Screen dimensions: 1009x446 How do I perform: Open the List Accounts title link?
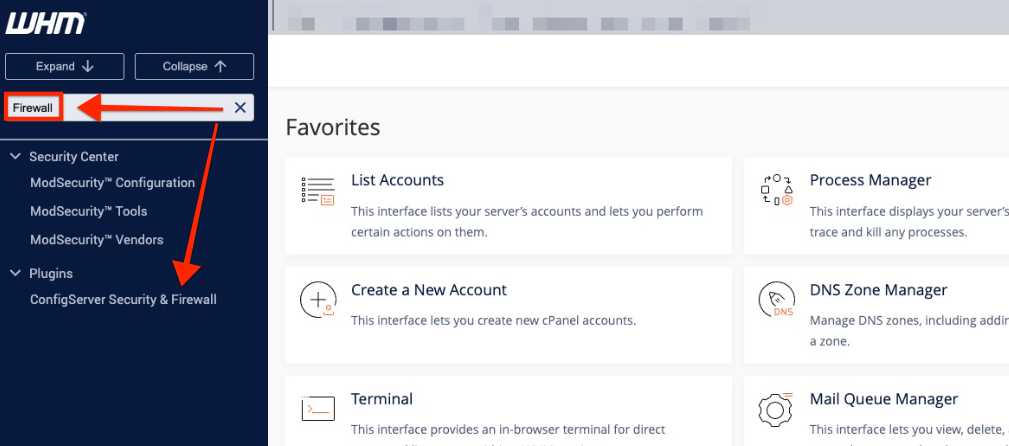tap(397, 180)
